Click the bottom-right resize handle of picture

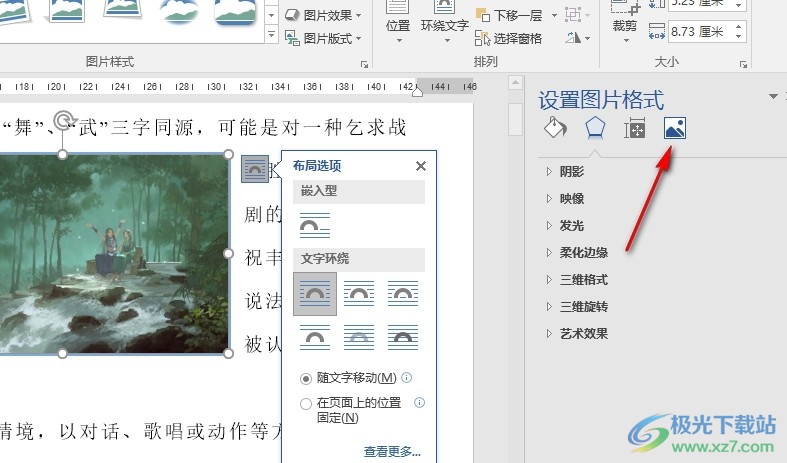click(x=228, y=354)
